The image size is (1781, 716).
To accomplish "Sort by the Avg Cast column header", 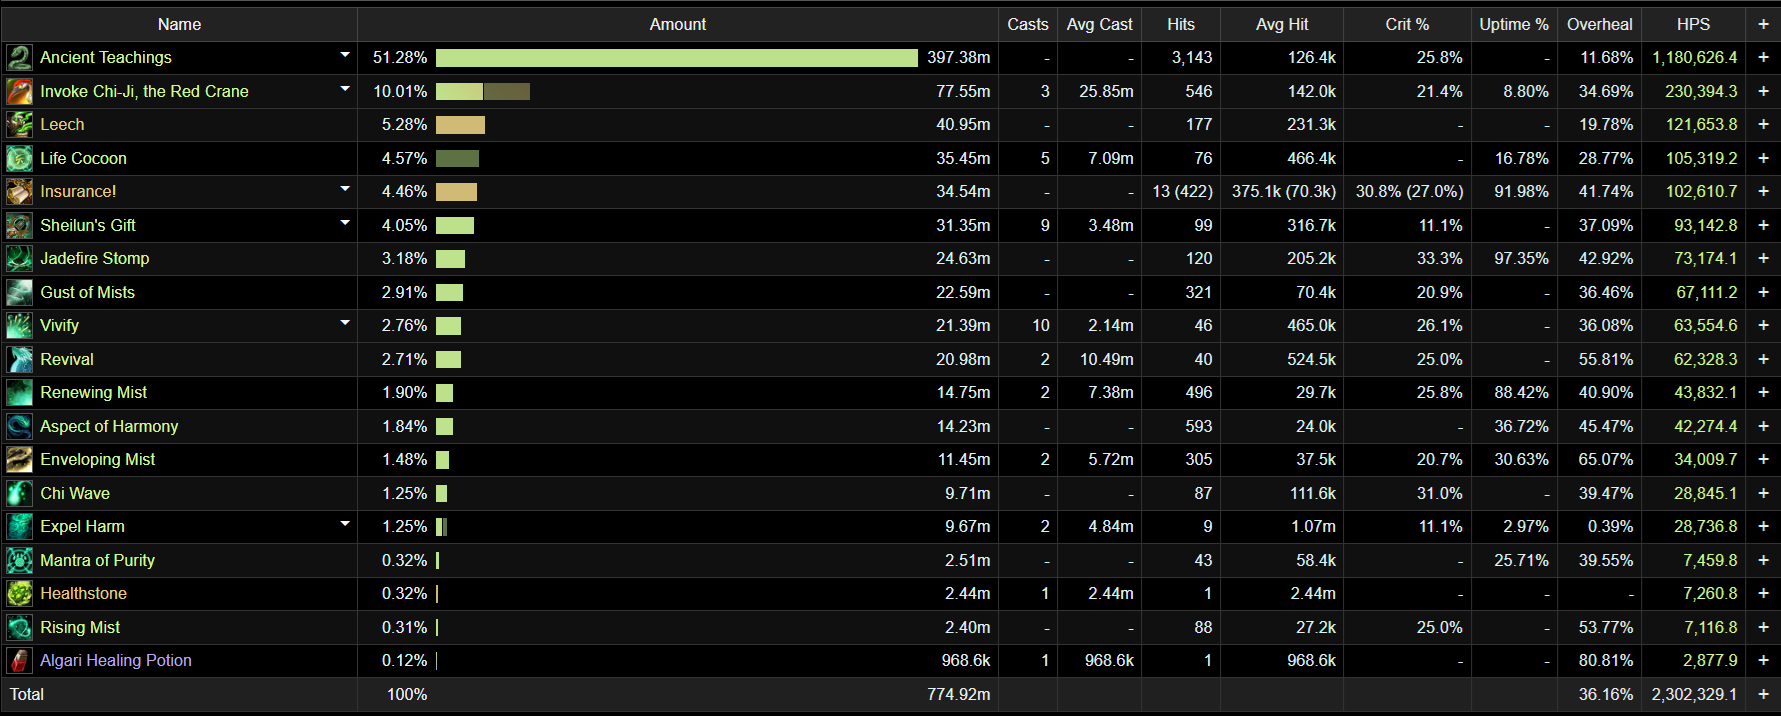I will 1099,24.
